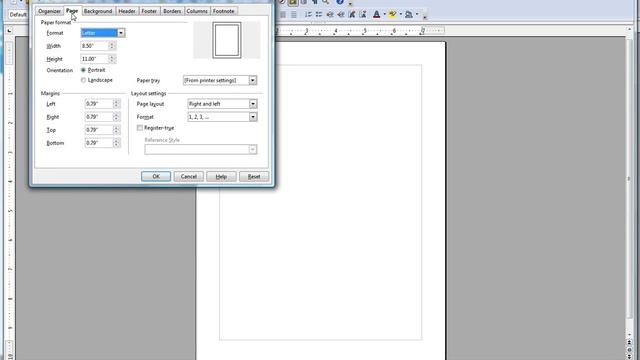Open the blue Help question mark icon
Image resolution: width=640 pixels, height=360 pixels.
(x=340, y=2)
